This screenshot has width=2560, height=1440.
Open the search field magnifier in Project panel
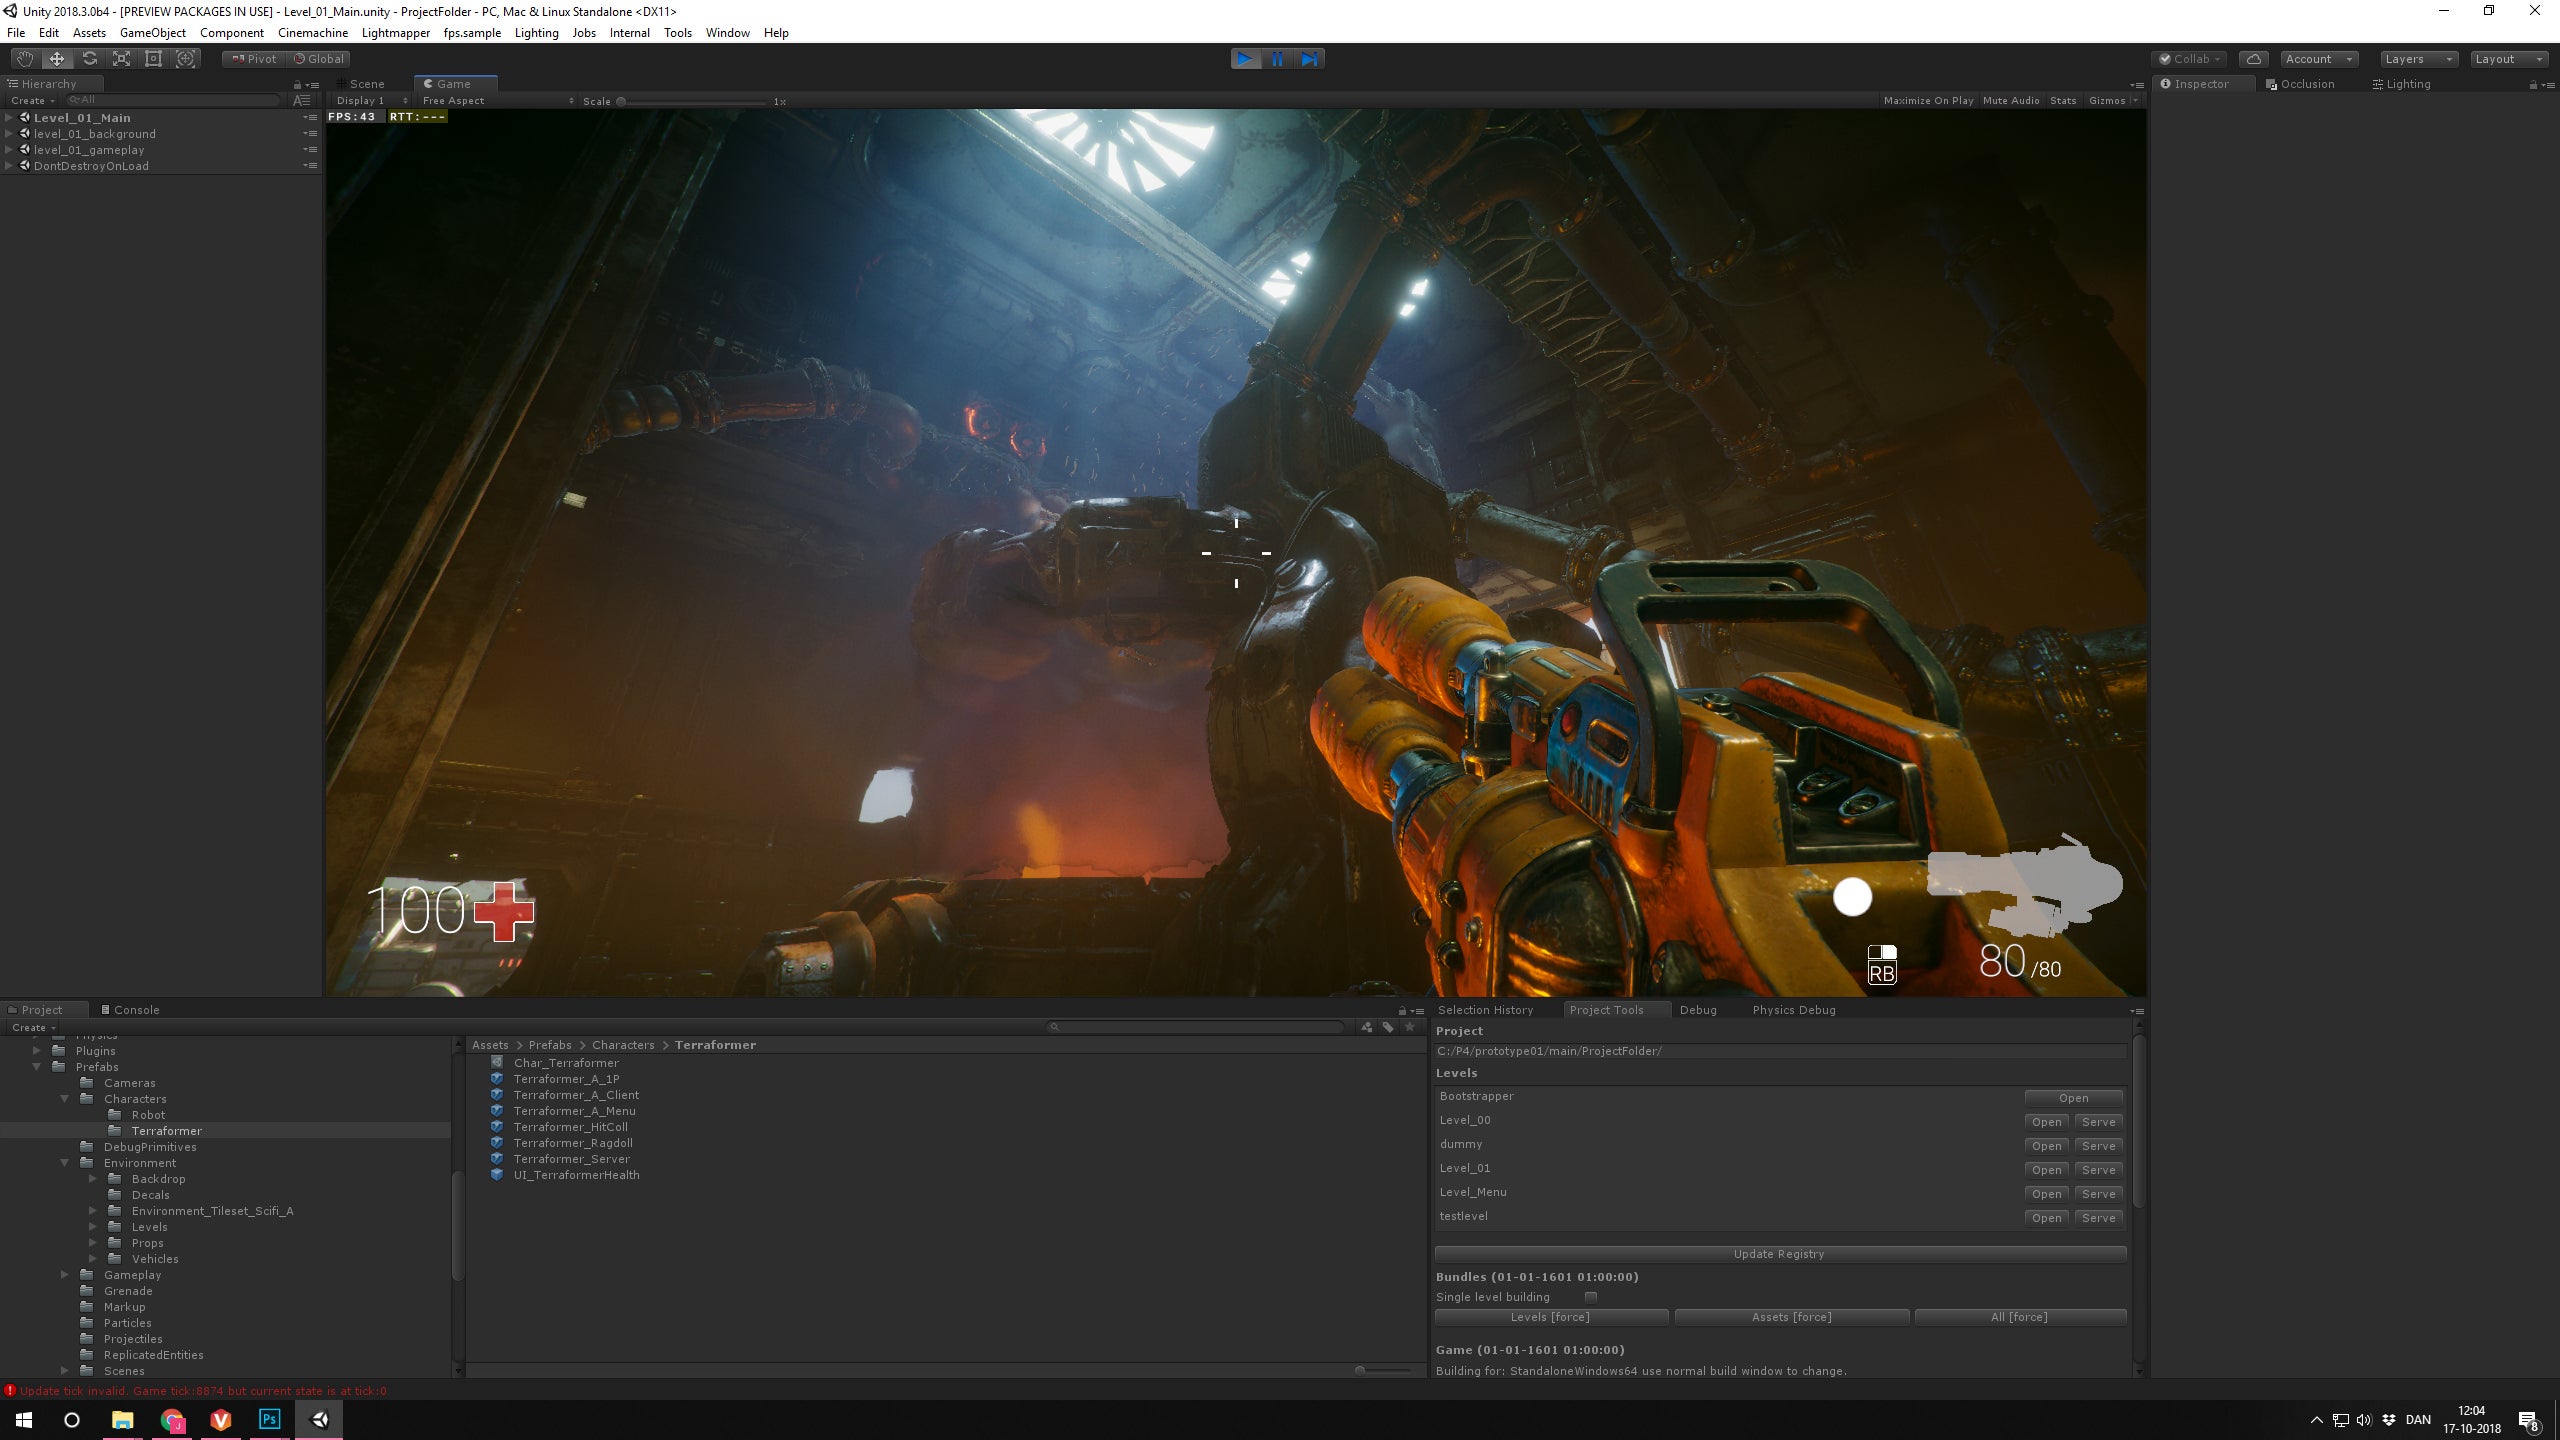[1057, 1026]
